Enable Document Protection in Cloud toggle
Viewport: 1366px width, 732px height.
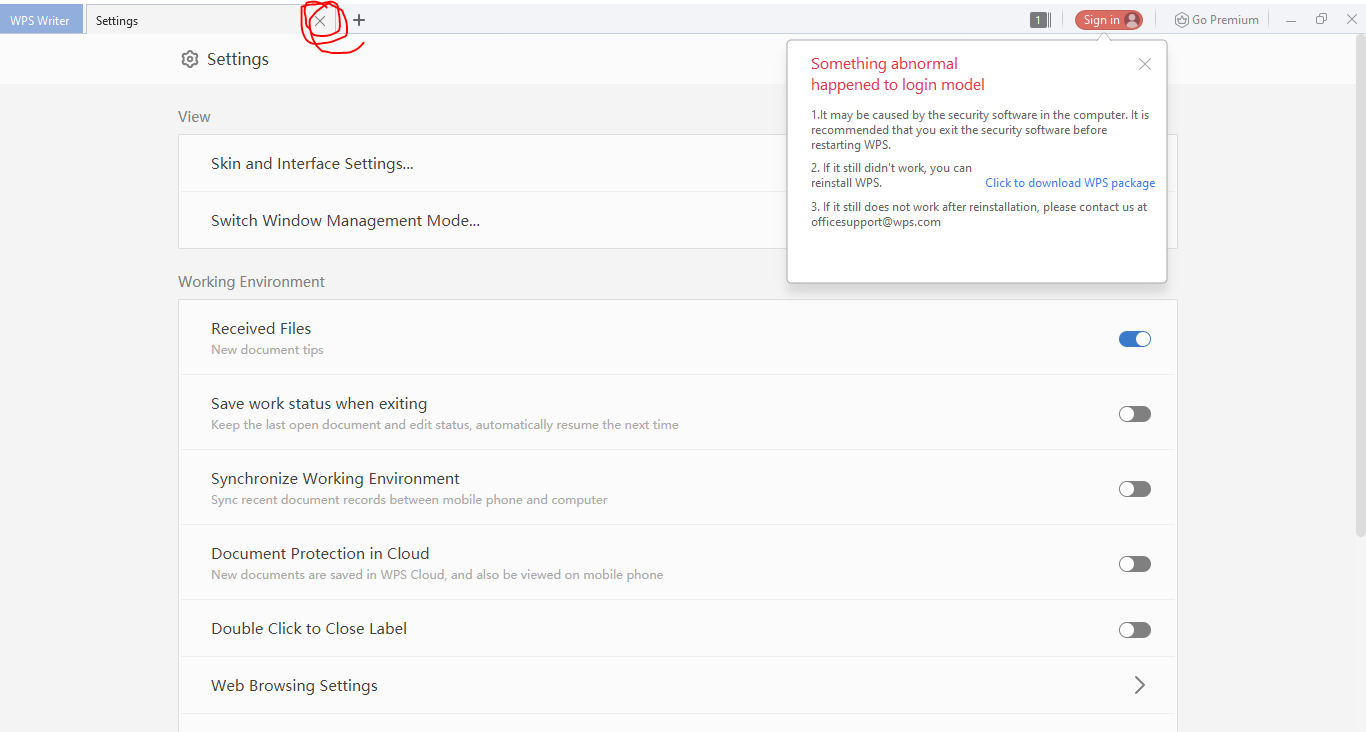(1135, 564)
